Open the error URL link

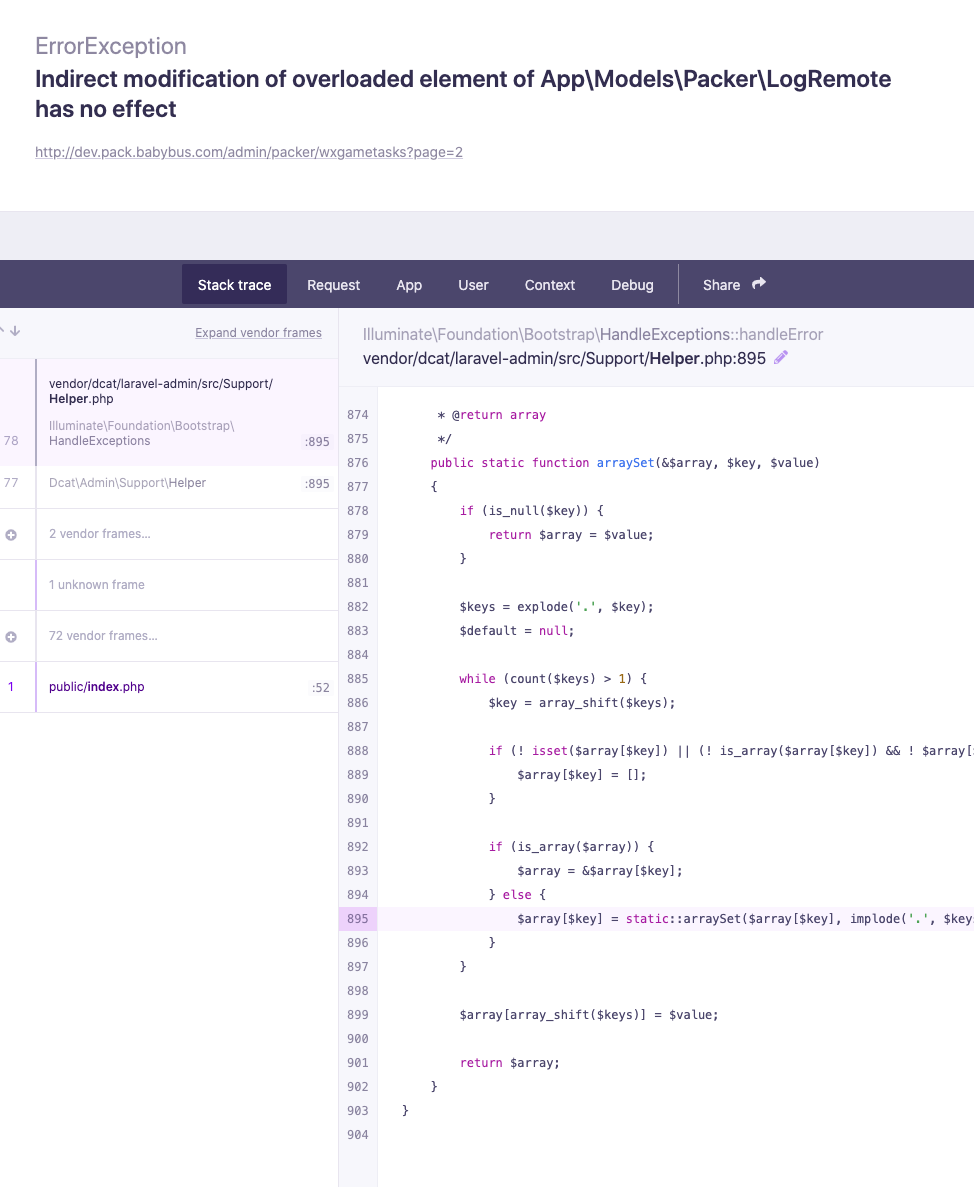tap(249, 152)
